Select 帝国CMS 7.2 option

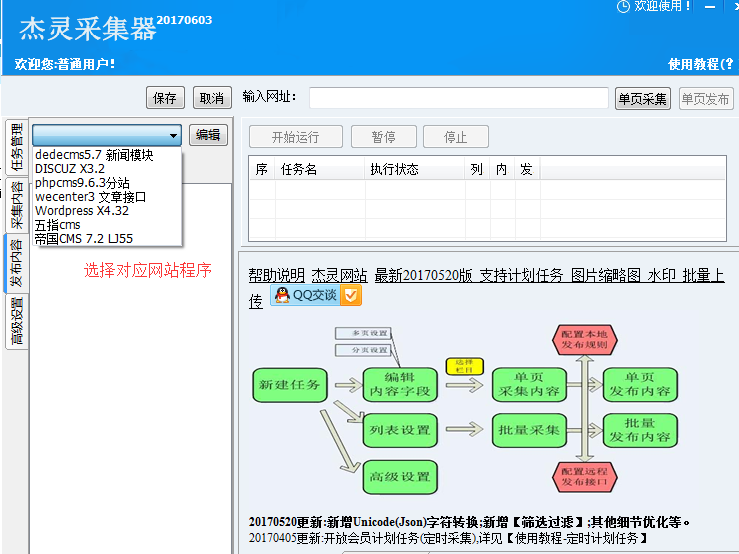pos(107,239)
